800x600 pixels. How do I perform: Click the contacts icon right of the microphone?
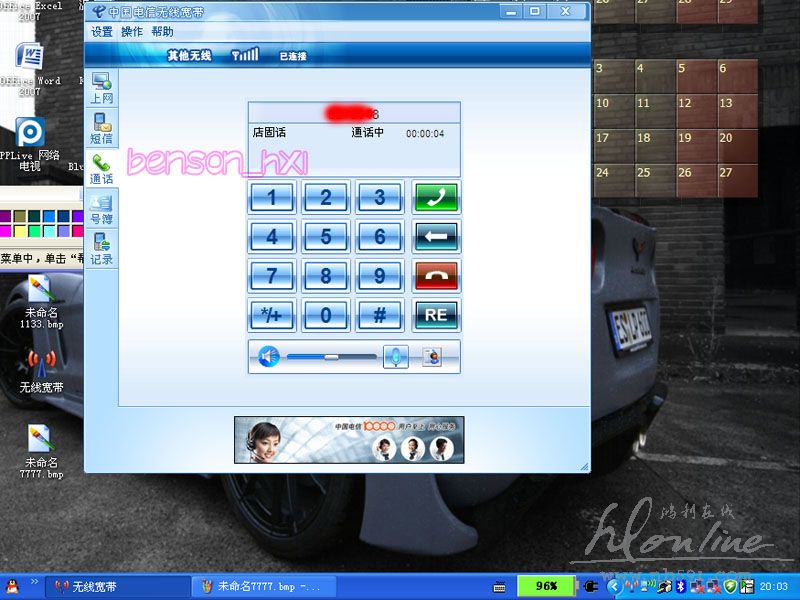point(431,356)
